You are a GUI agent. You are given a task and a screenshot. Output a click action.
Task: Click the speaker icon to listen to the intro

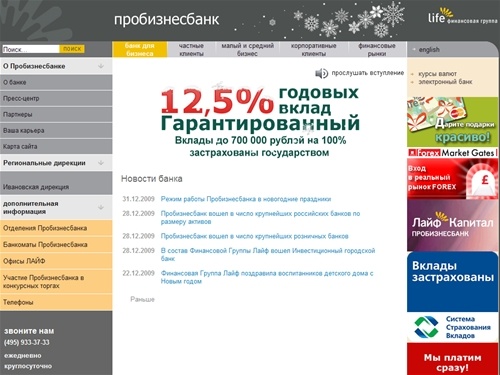pos(321,73)
